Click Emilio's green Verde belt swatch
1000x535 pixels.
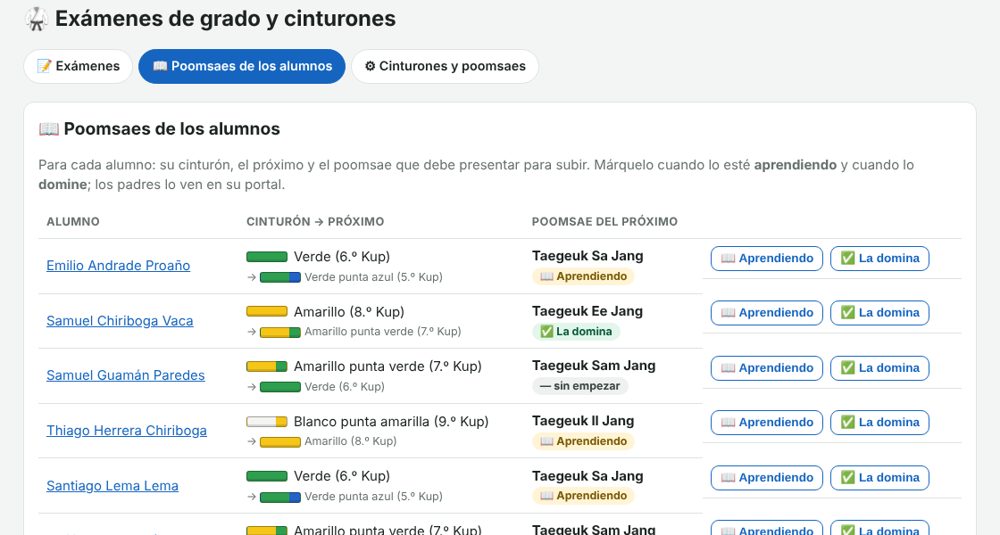267,256
